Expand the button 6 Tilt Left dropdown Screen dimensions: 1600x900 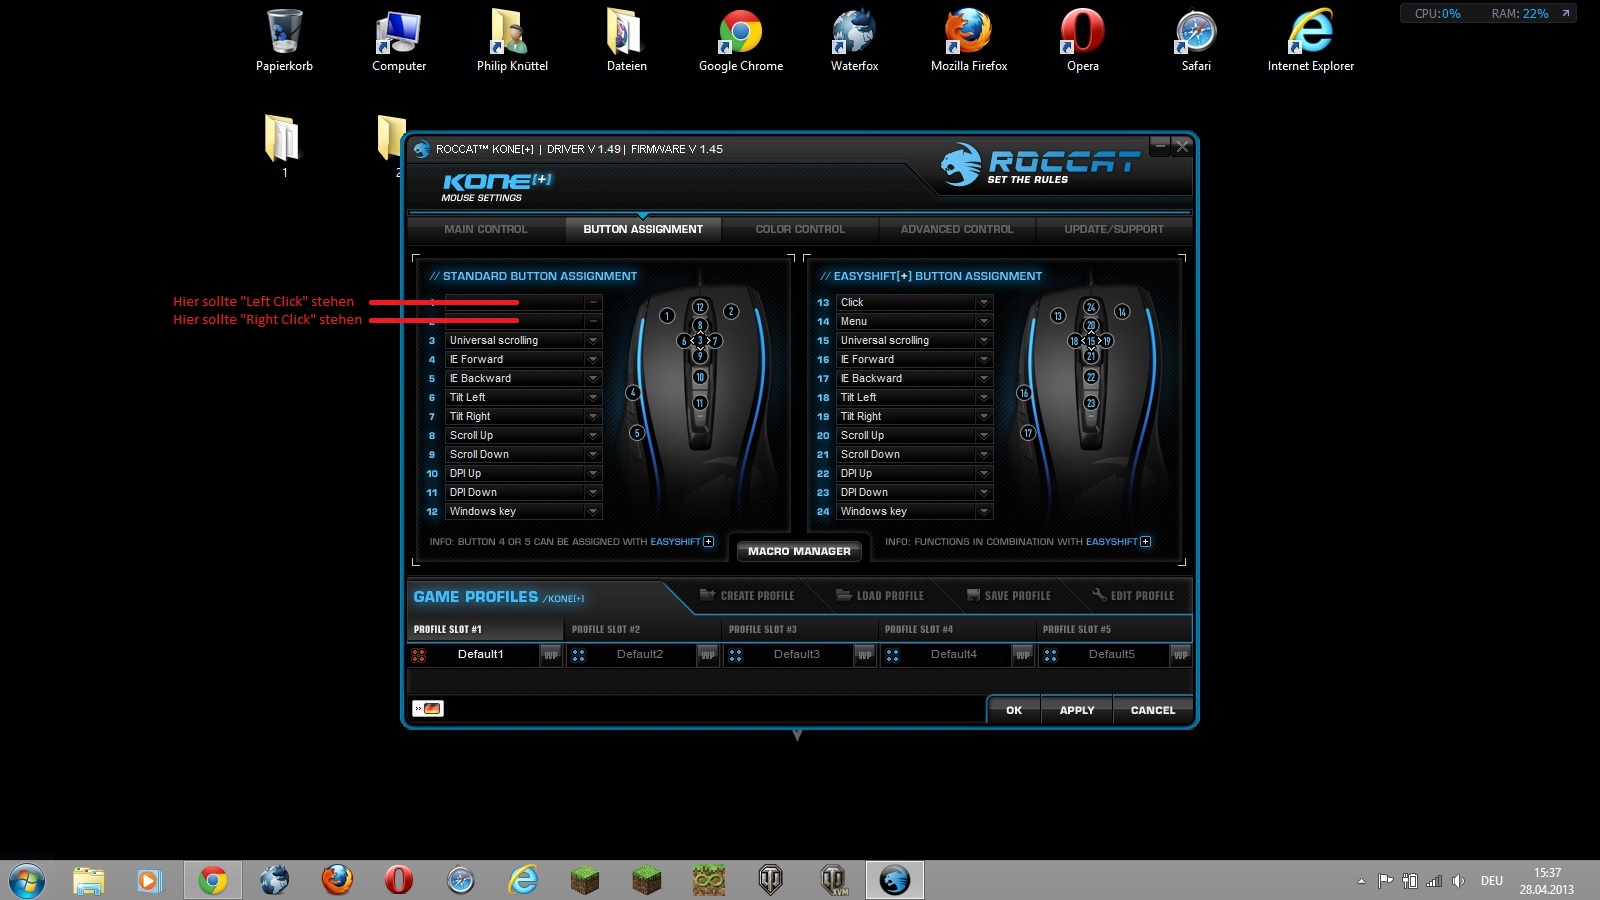point(593,398)
